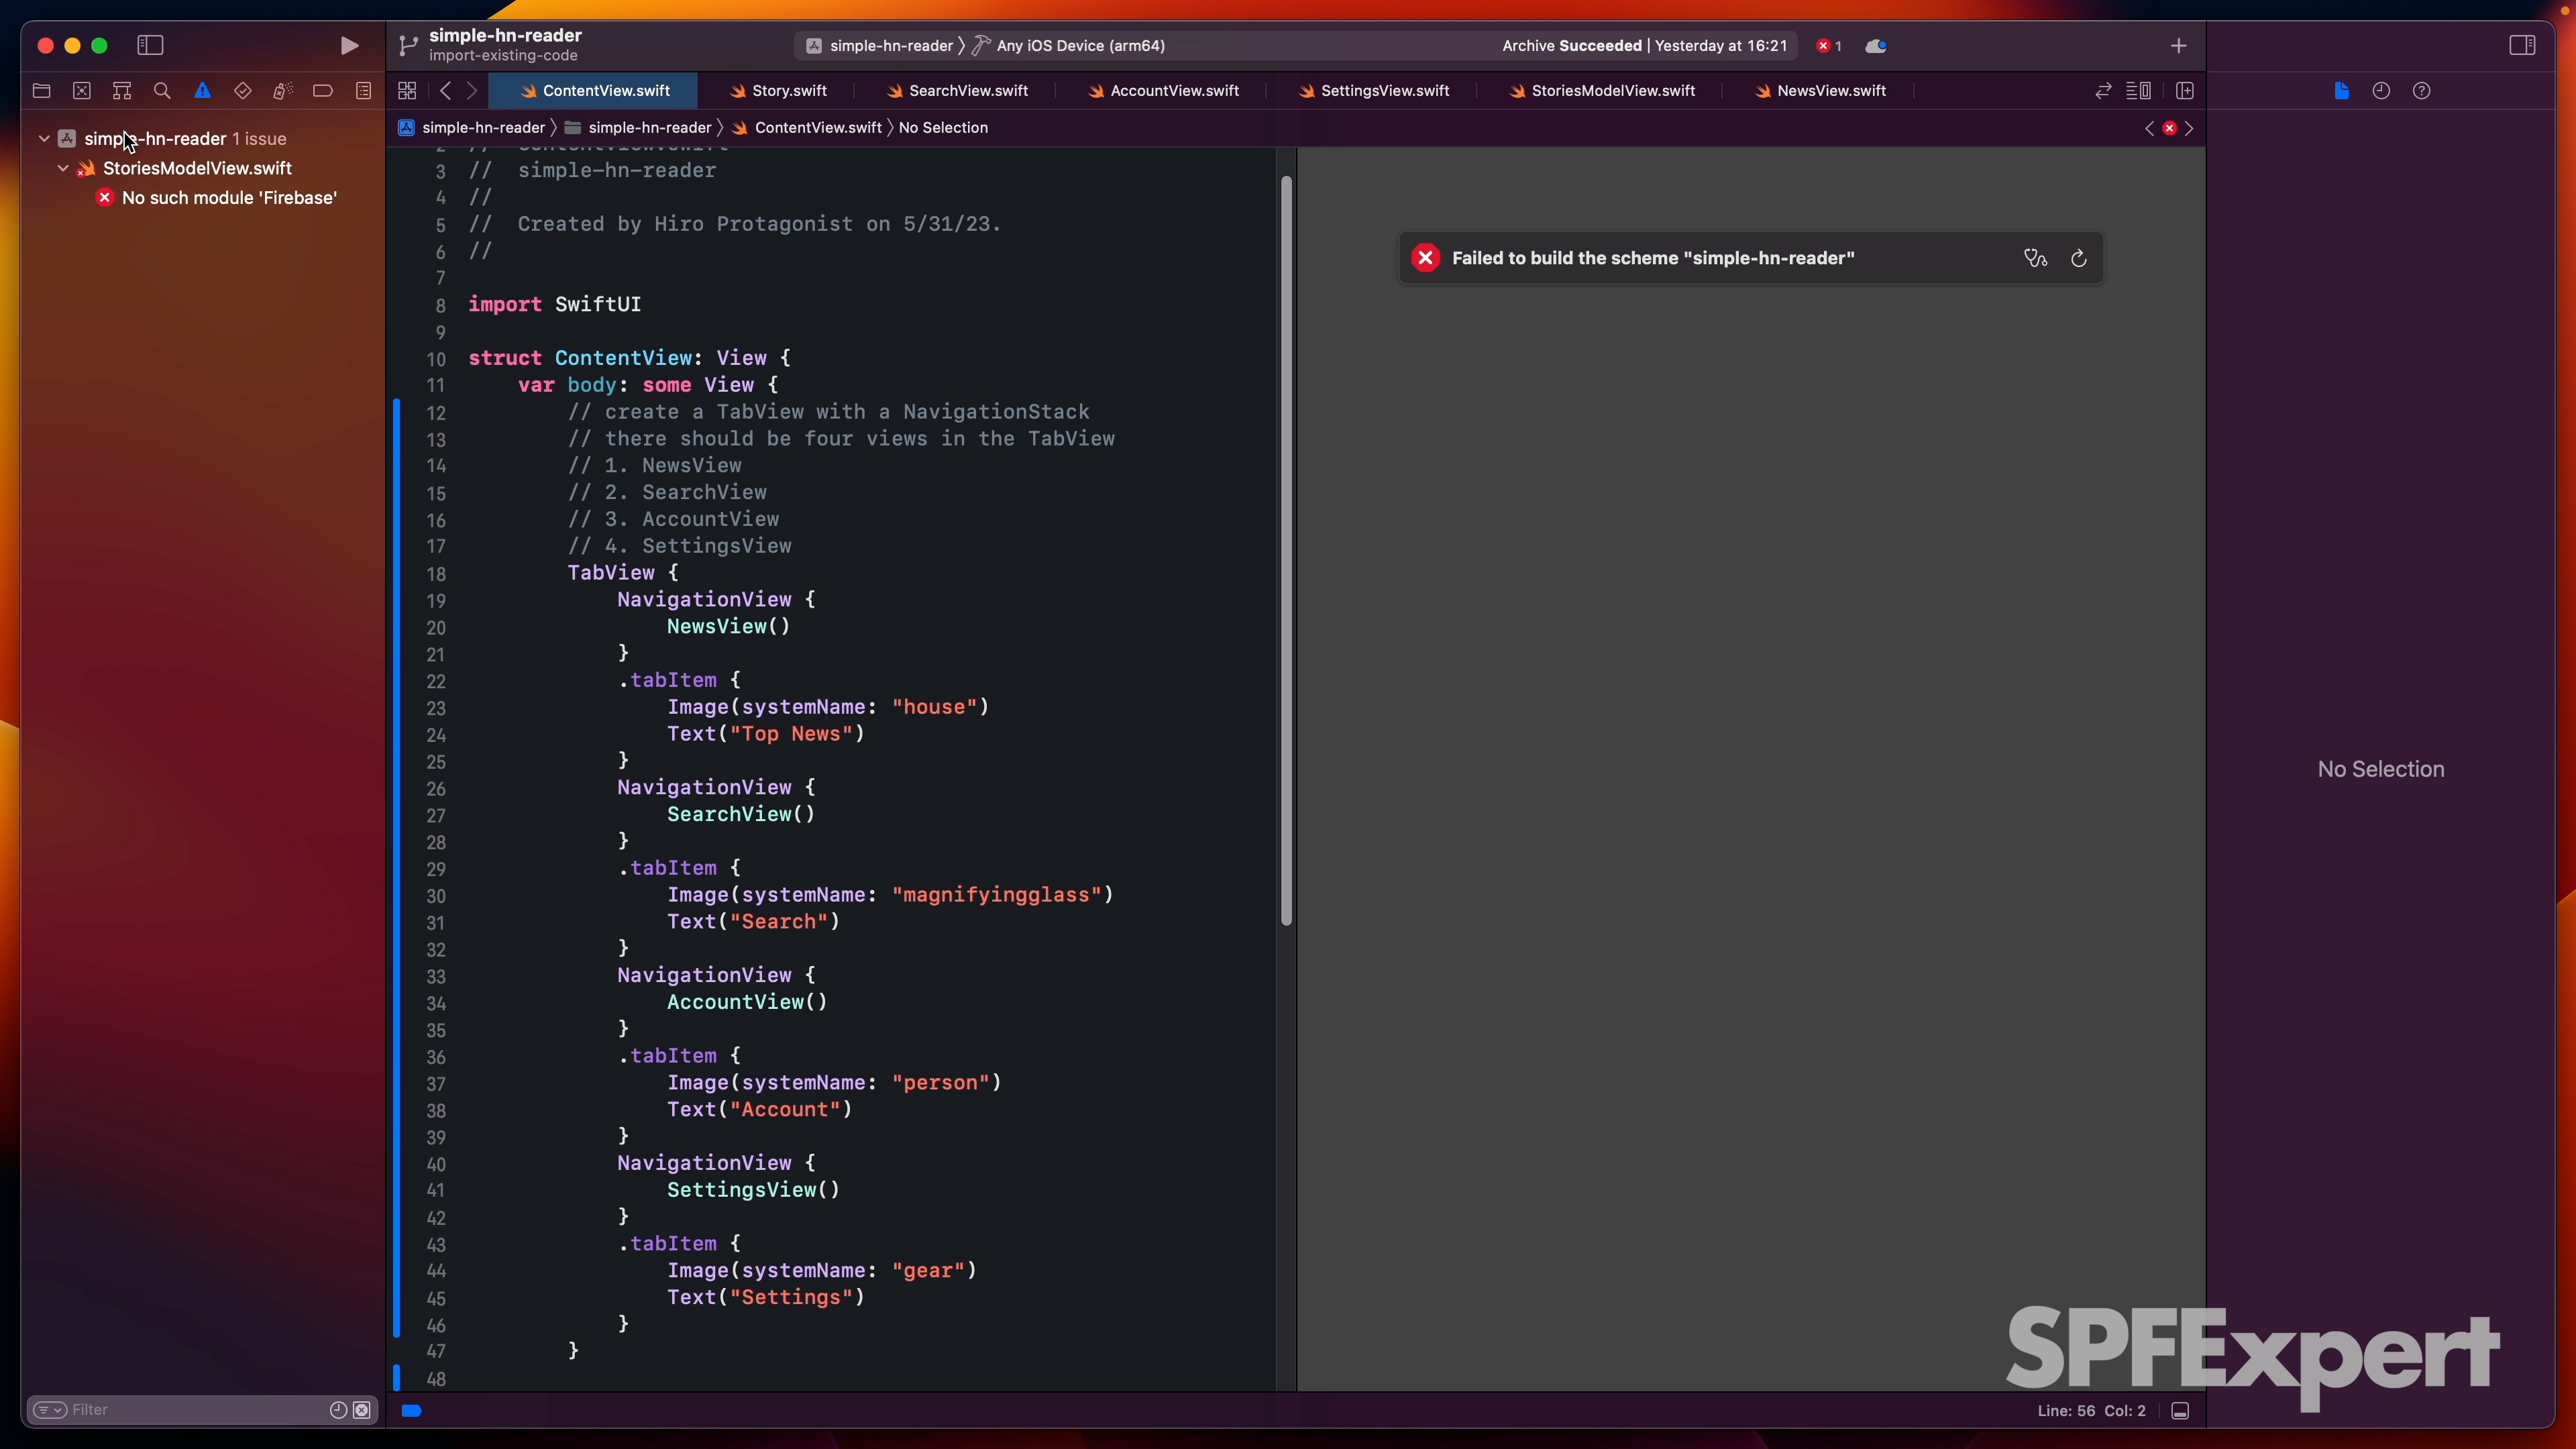The image size is (2576, 1449).
Task: Show preview build diagnostics
Action: tap(2035, 258)
